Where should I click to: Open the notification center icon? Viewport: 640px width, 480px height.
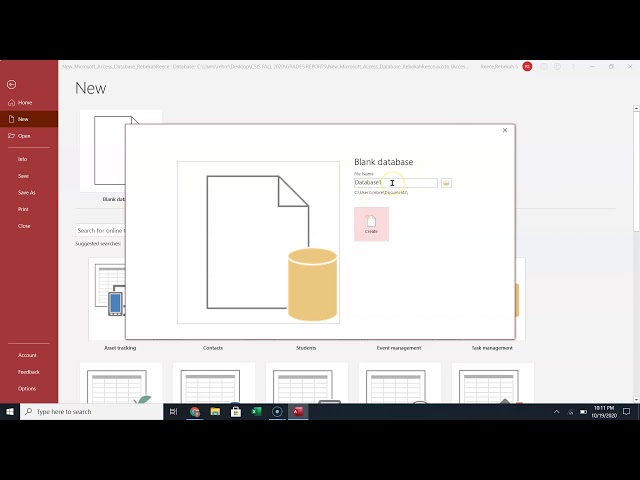coord(627,412)
